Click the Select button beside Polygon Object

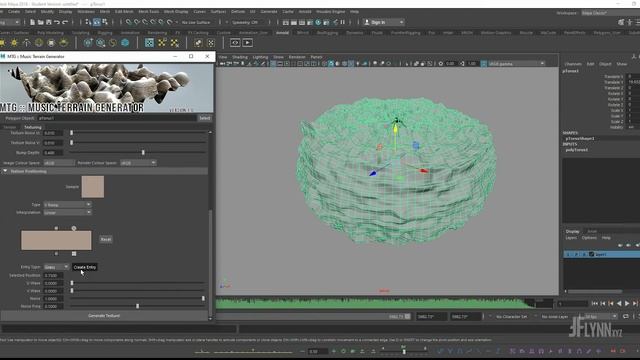pos(204,118)
